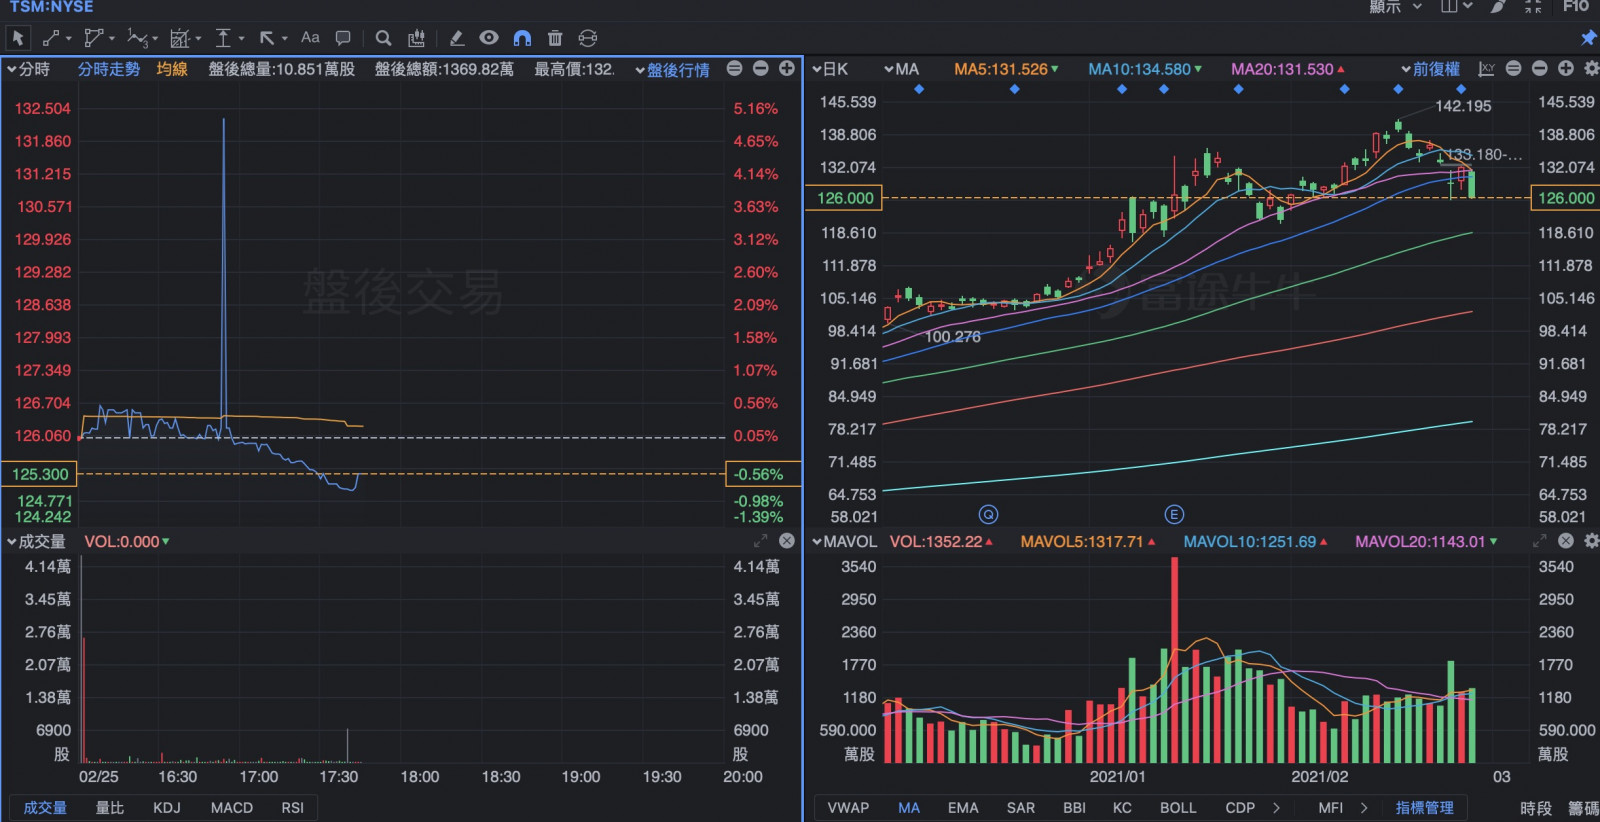Toggle the 均線 average line display
This screenshot has height=822, width=1600.
pos(172,69)
